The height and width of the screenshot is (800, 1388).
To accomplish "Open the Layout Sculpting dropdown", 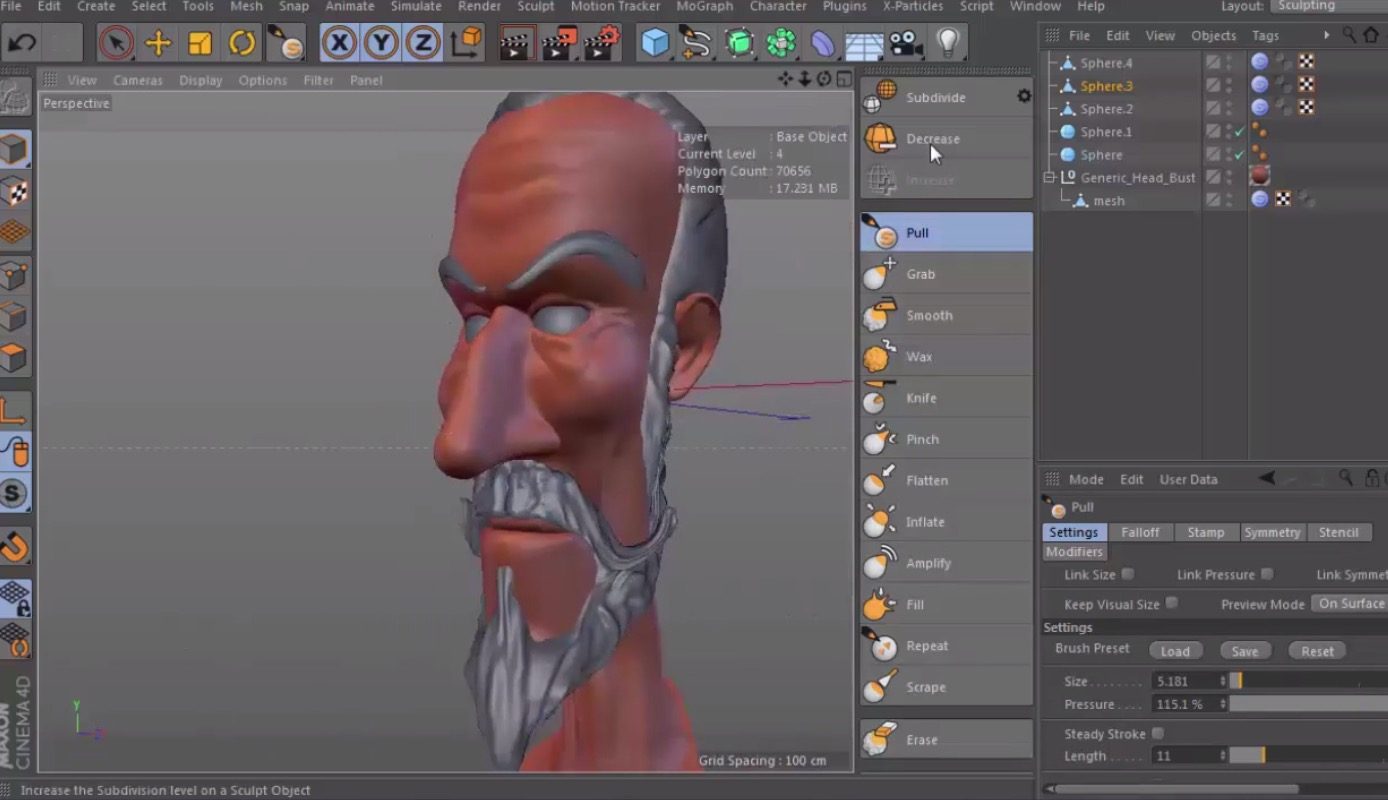I will pyautogui.click(x=1329, y=6).
